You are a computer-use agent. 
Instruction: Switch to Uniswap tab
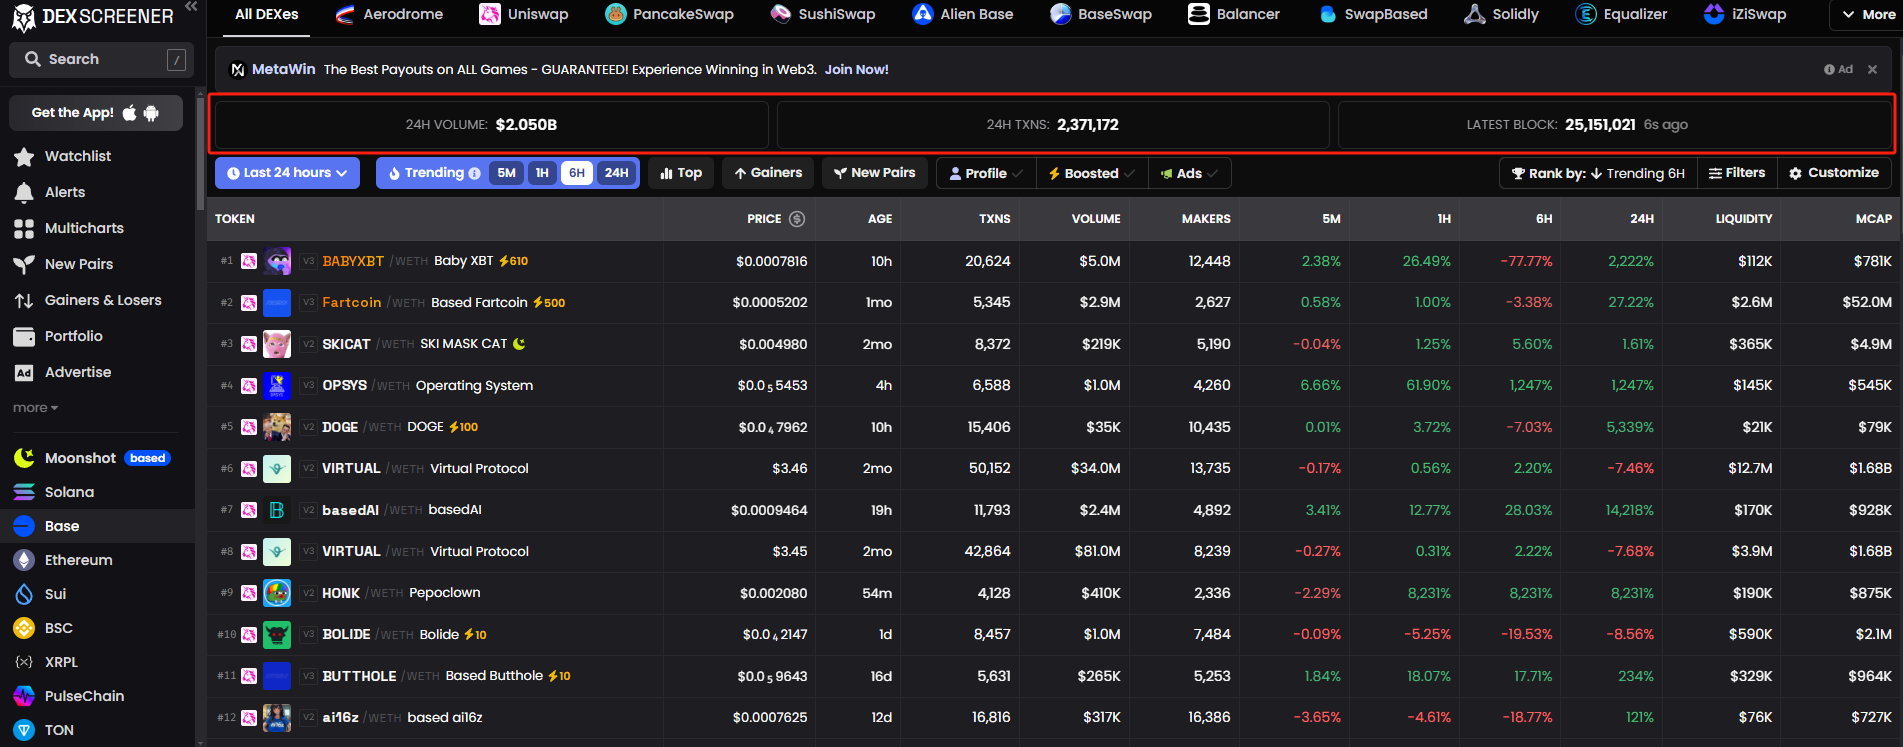[x=524, y=15]
